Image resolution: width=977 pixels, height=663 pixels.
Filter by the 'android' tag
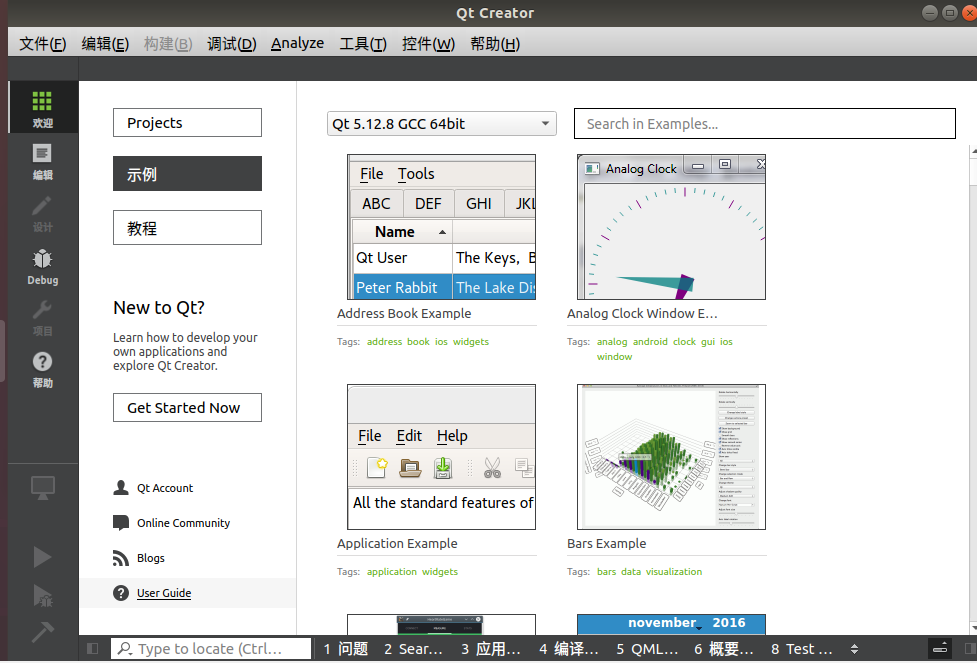pos(650,341)
